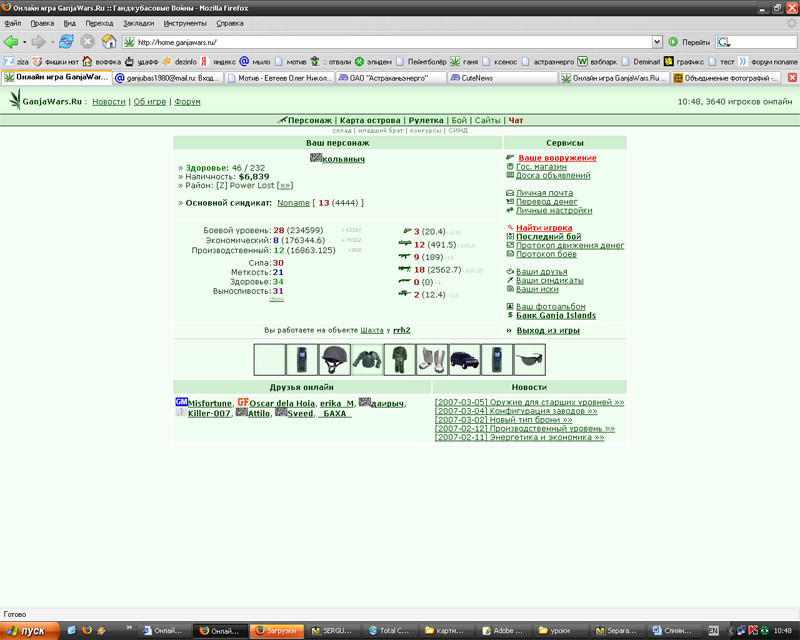The width and height of the screenshot is (800, 640).
Task: Open the Пейнтболер bookmark
Action: (x=421, y=62)
